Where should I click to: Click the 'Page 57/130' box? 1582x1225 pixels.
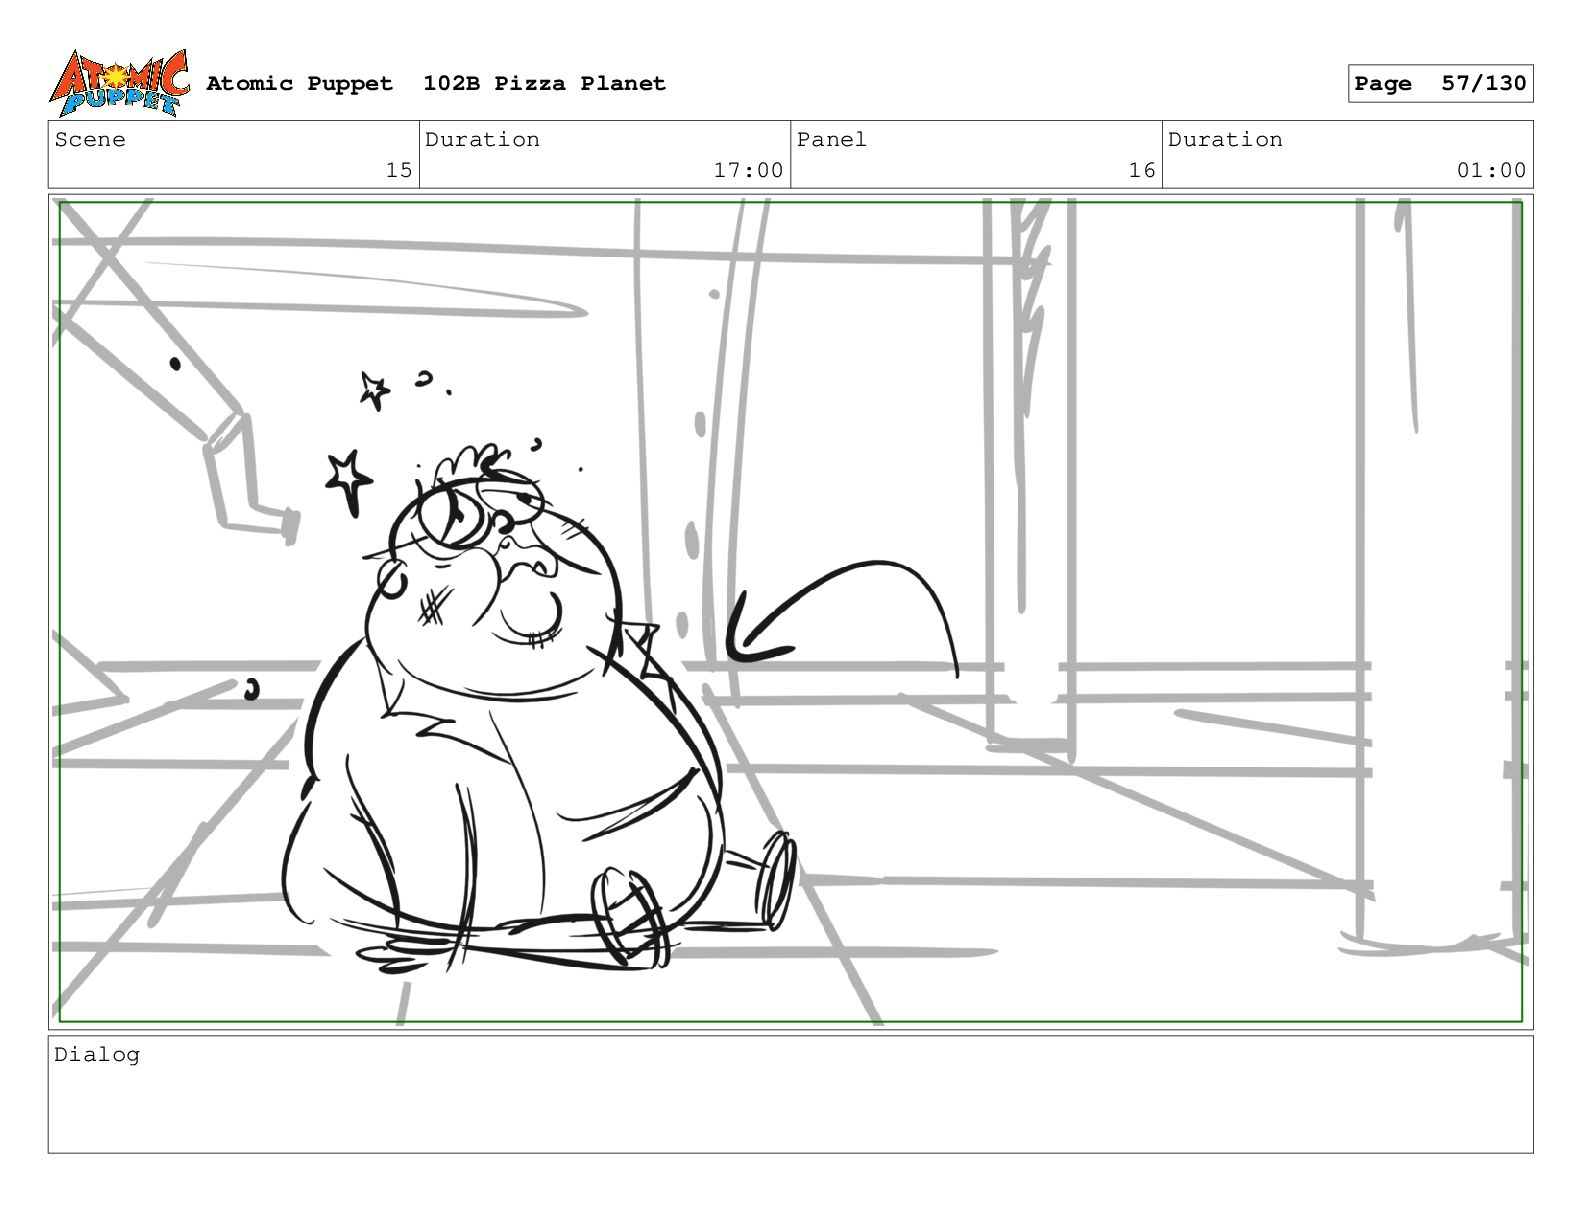tap(1440, 83)
